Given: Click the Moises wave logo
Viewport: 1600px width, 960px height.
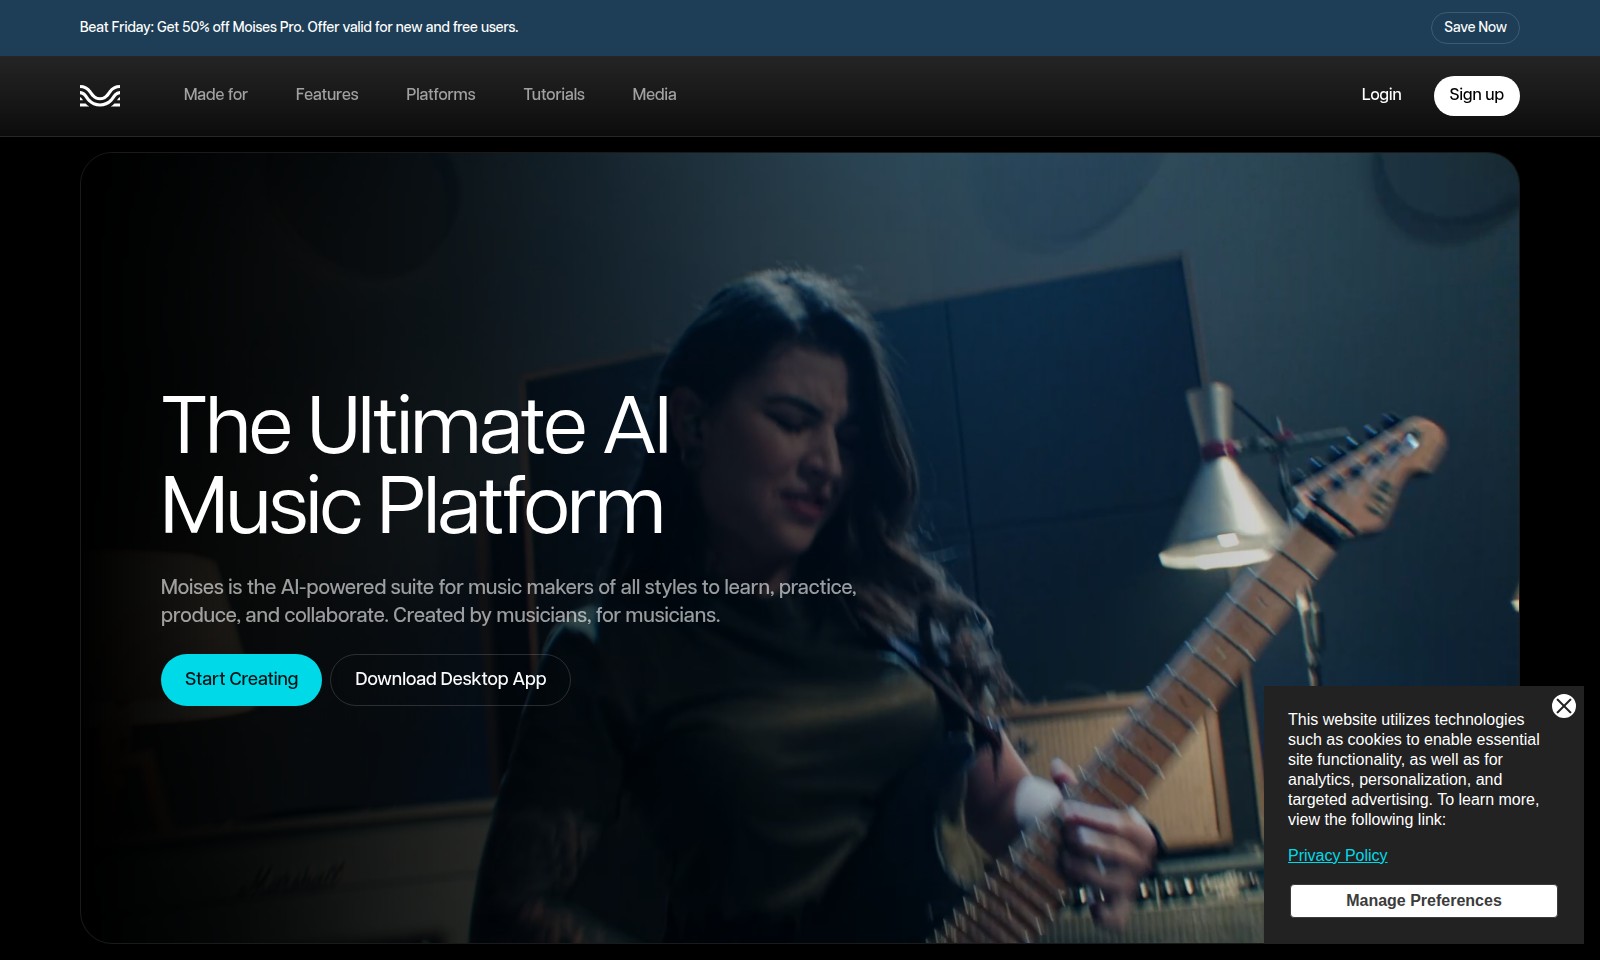Looking at the screenshot, I should [x=100, y=95].
